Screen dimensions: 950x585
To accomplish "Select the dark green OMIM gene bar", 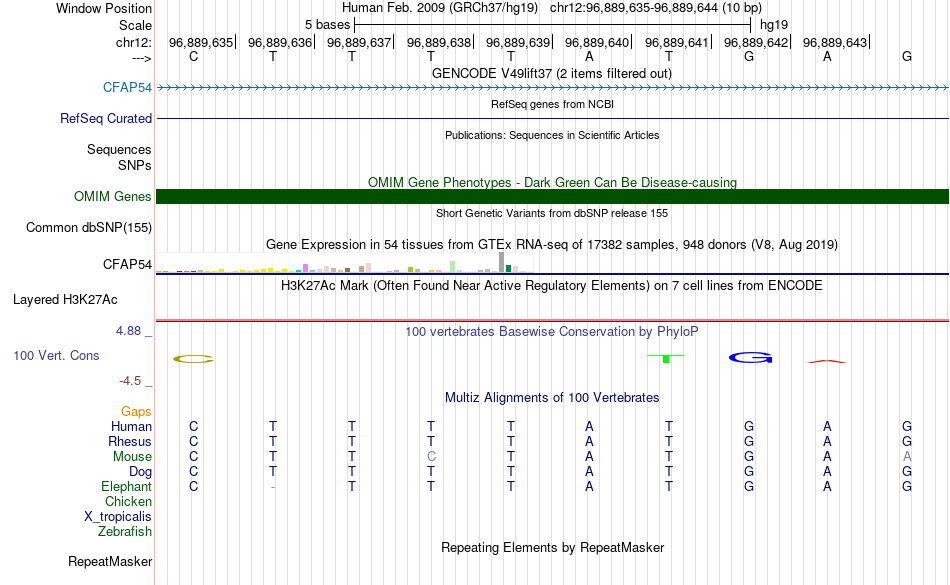I will pyautogui.click(x=552, y=196).
